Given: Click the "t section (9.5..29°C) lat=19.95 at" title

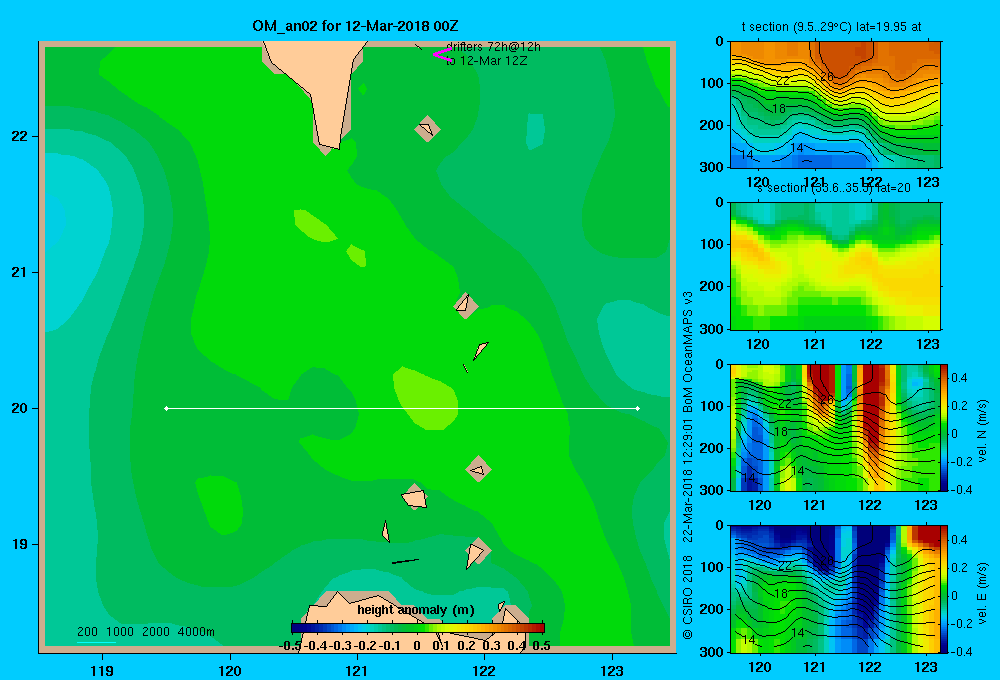Looking at the screenshot, I should pos(831,27).
